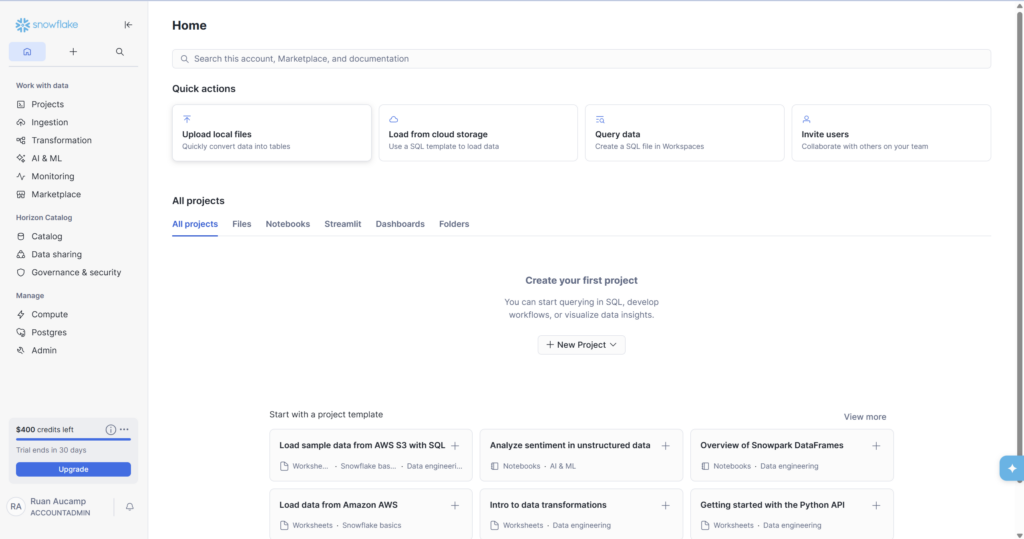Screen dimensions: 1024x539
Task: Expand the New Project dropdown
Action: [x=581, y=344]
